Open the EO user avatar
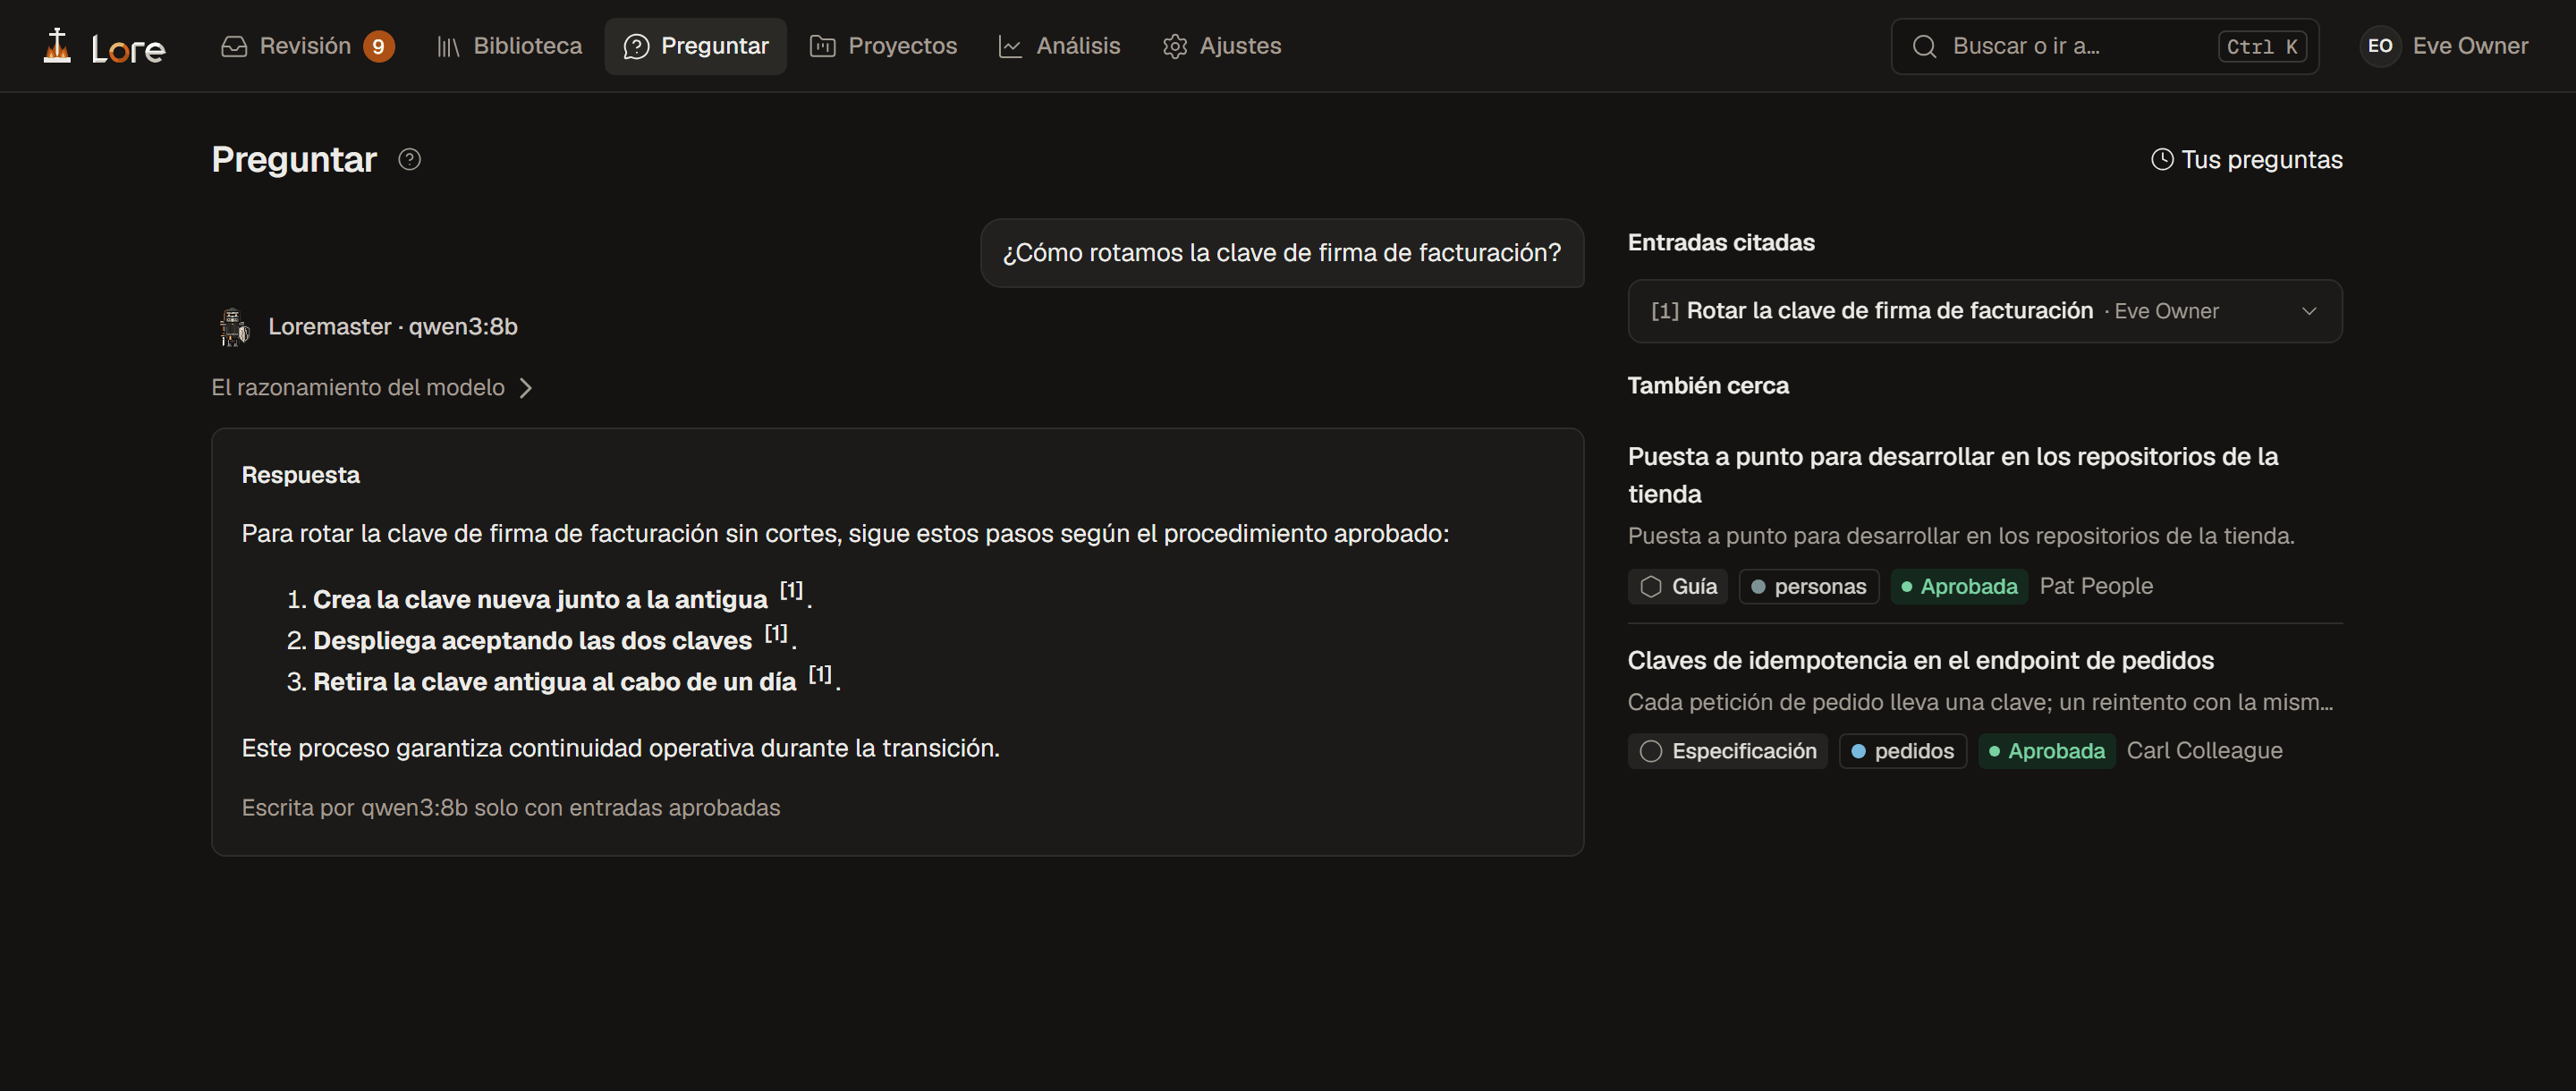The height and width of the screenshot is (1091, 2576). coord(2380,46)
